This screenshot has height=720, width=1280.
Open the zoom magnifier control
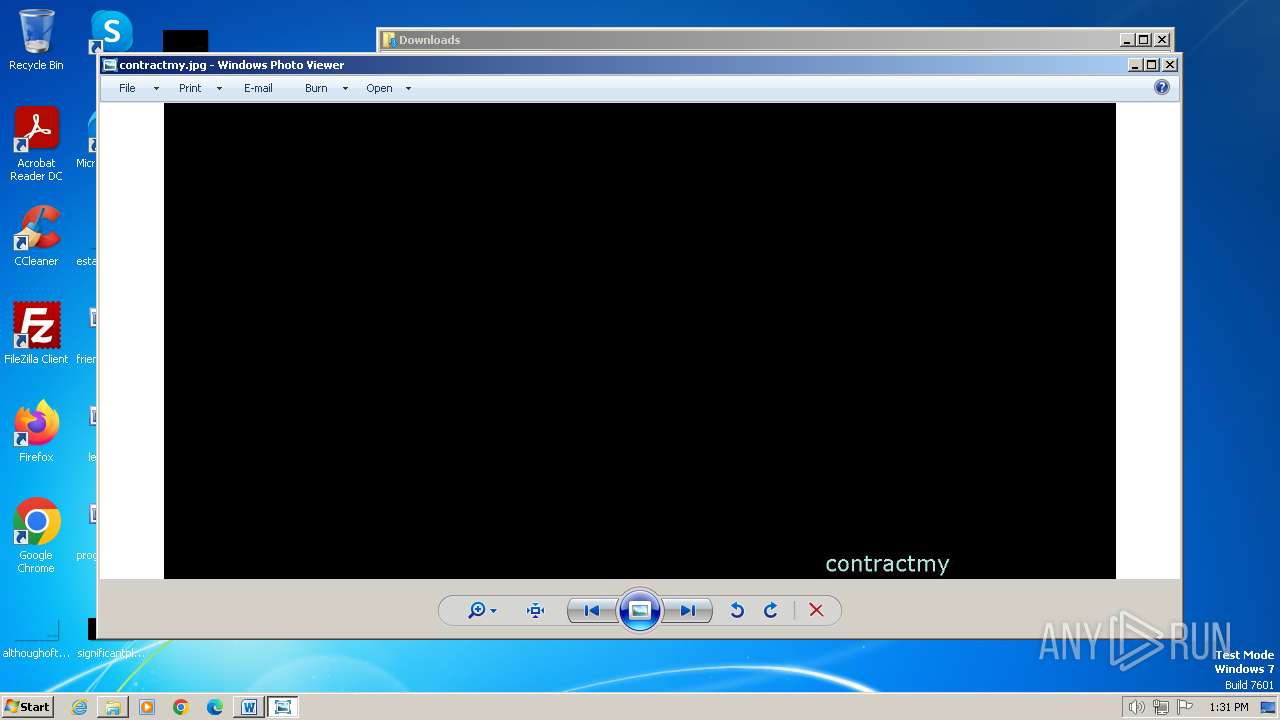477,611
